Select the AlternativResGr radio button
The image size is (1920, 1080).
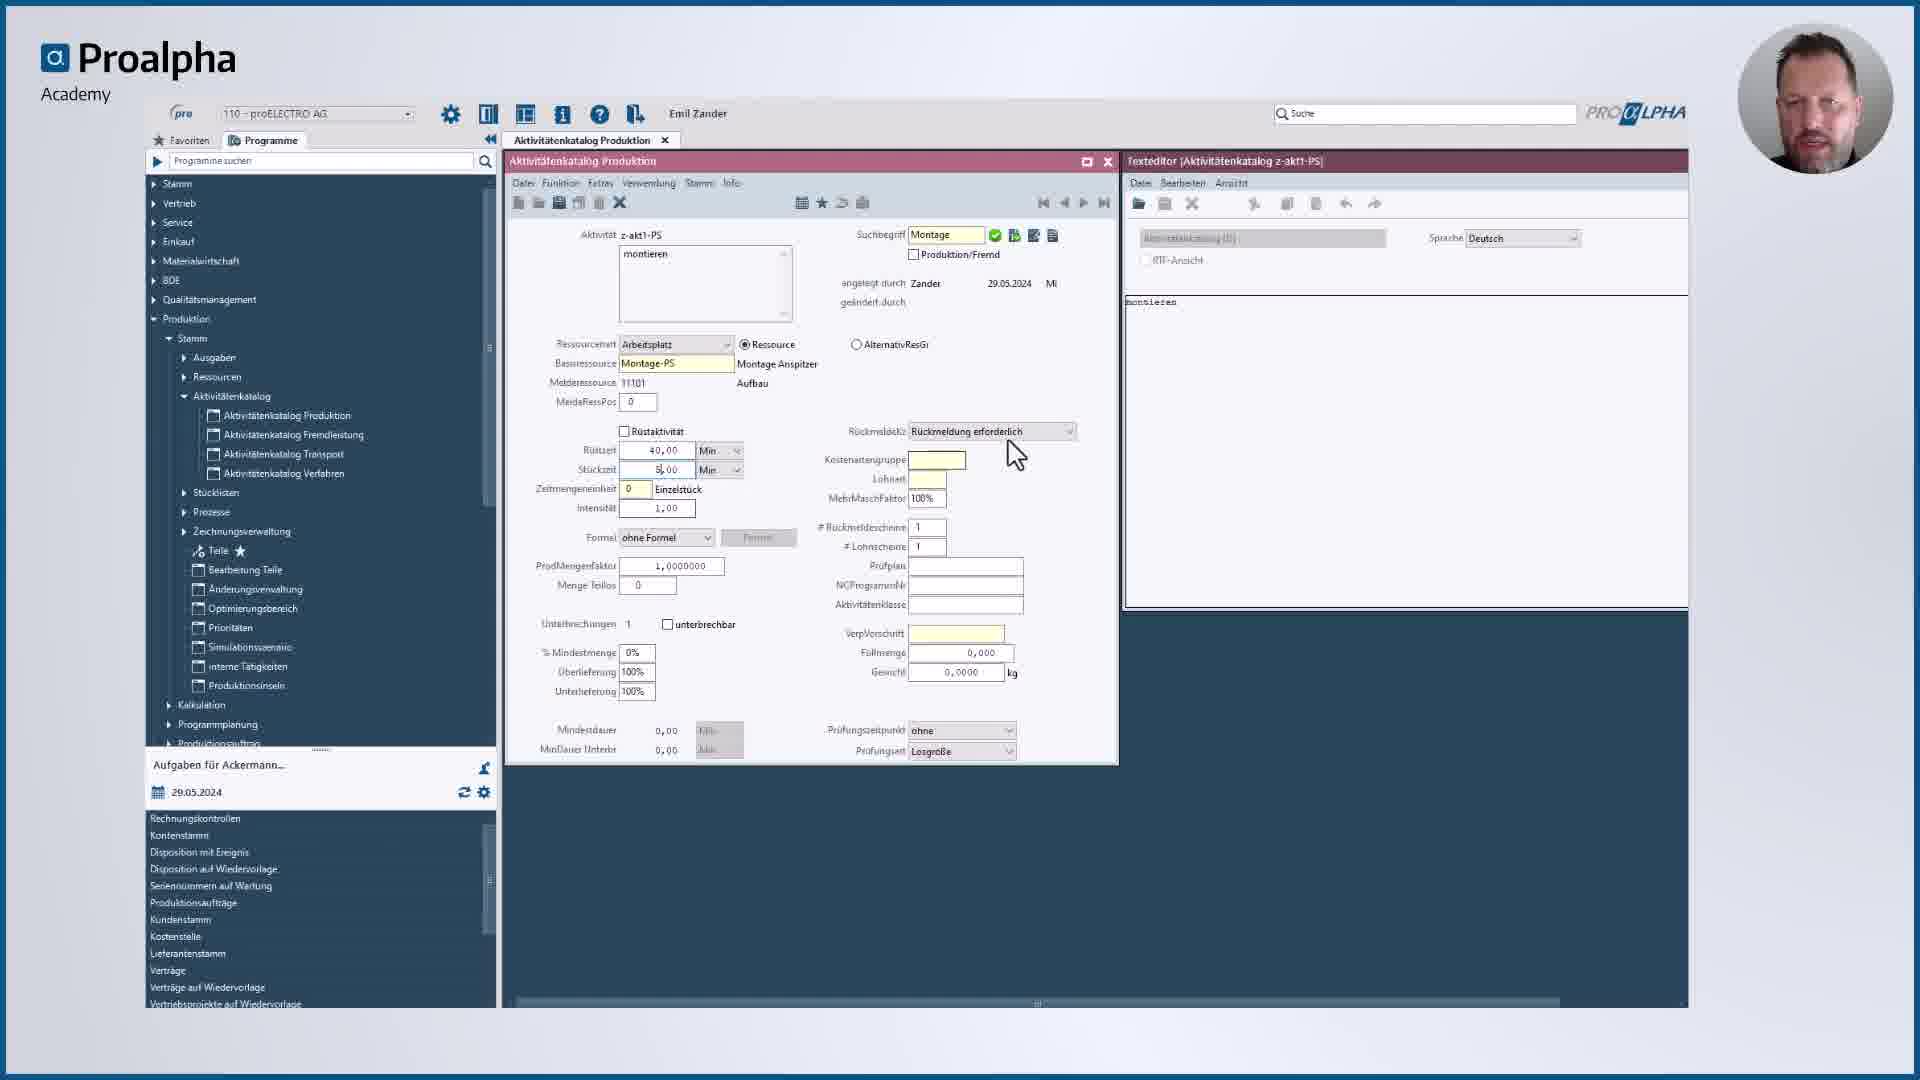[856, 345]
